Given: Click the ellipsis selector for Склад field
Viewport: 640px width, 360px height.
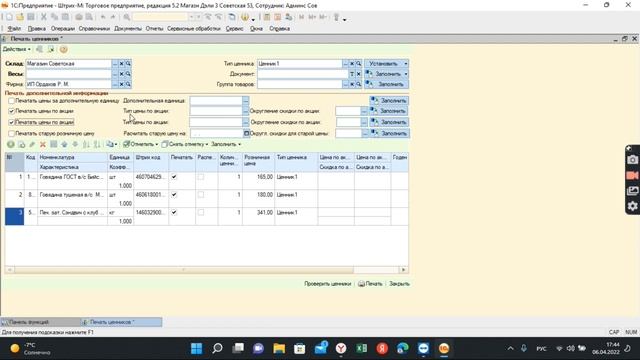Looking at the screenshot, I should [x=115, y=64].
